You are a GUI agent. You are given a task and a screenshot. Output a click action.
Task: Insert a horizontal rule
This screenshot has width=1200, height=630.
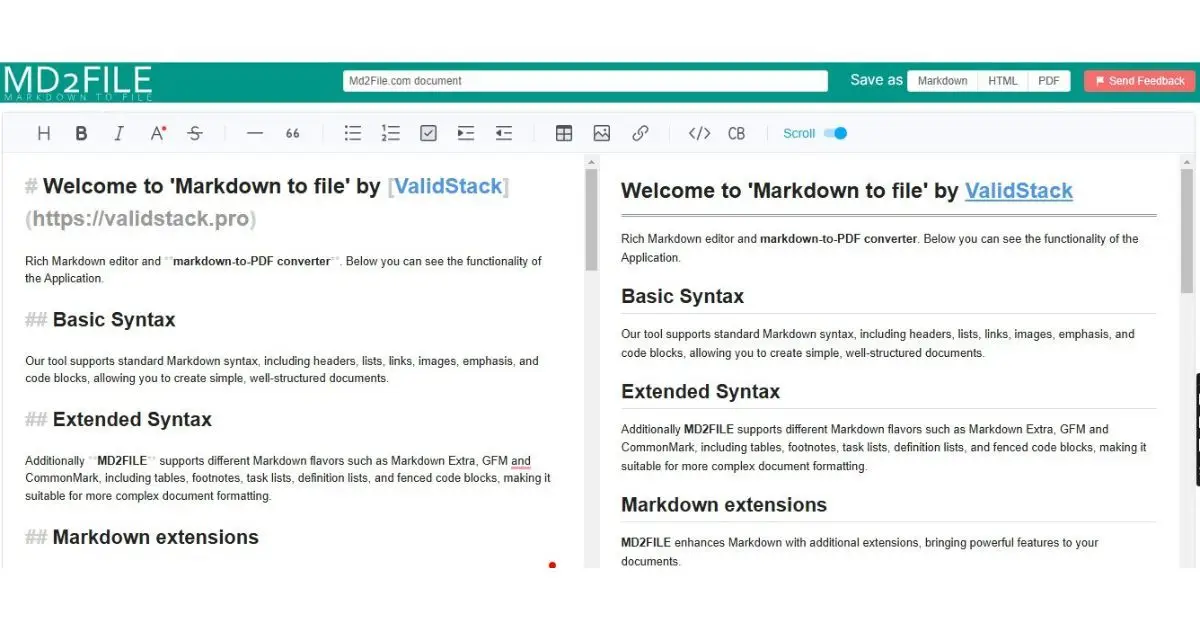coord(254,132)
